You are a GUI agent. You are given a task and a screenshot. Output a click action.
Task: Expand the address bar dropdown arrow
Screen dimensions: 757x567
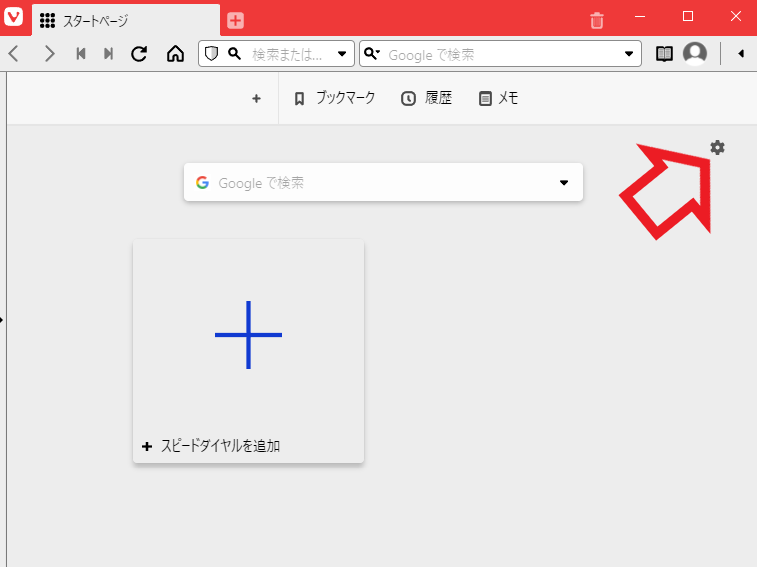pos(342,54)
